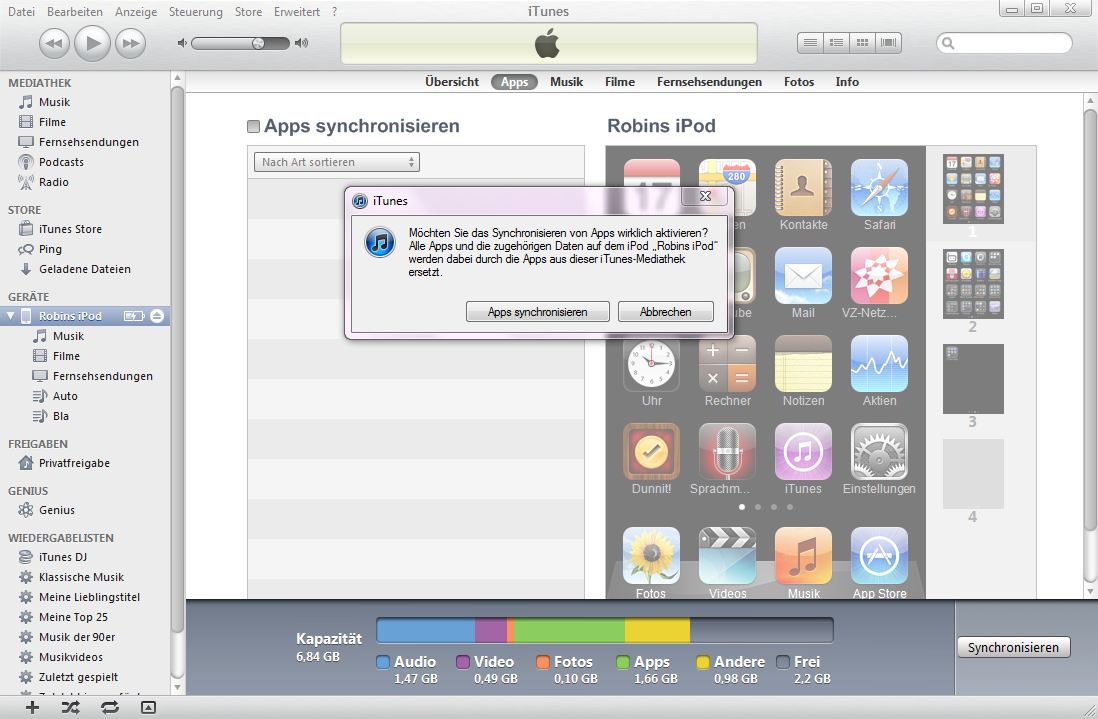Image resolution: width=1098 pixels, height=719 pixels.
Task: Click the Next track forward button
Action: point(131,43)
